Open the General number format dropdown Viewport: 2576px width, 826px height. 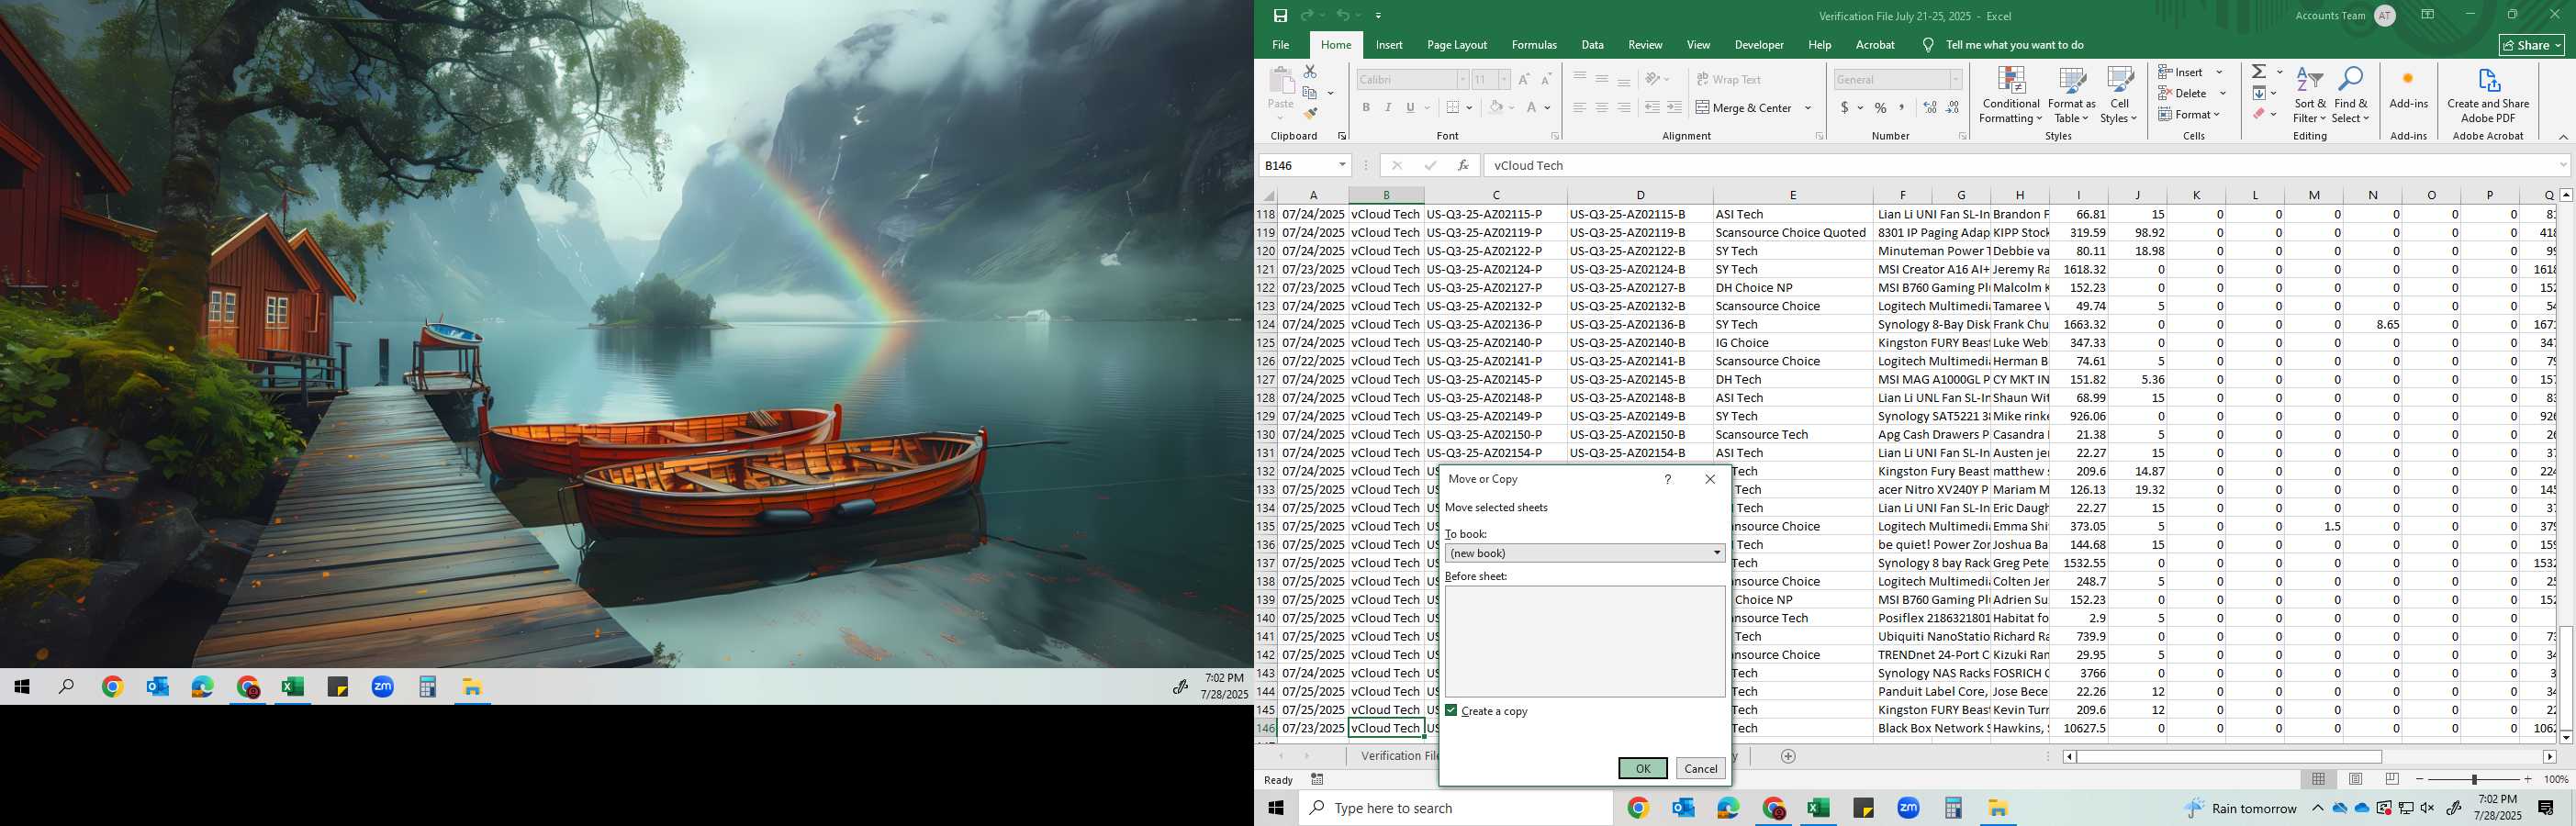1956,80
